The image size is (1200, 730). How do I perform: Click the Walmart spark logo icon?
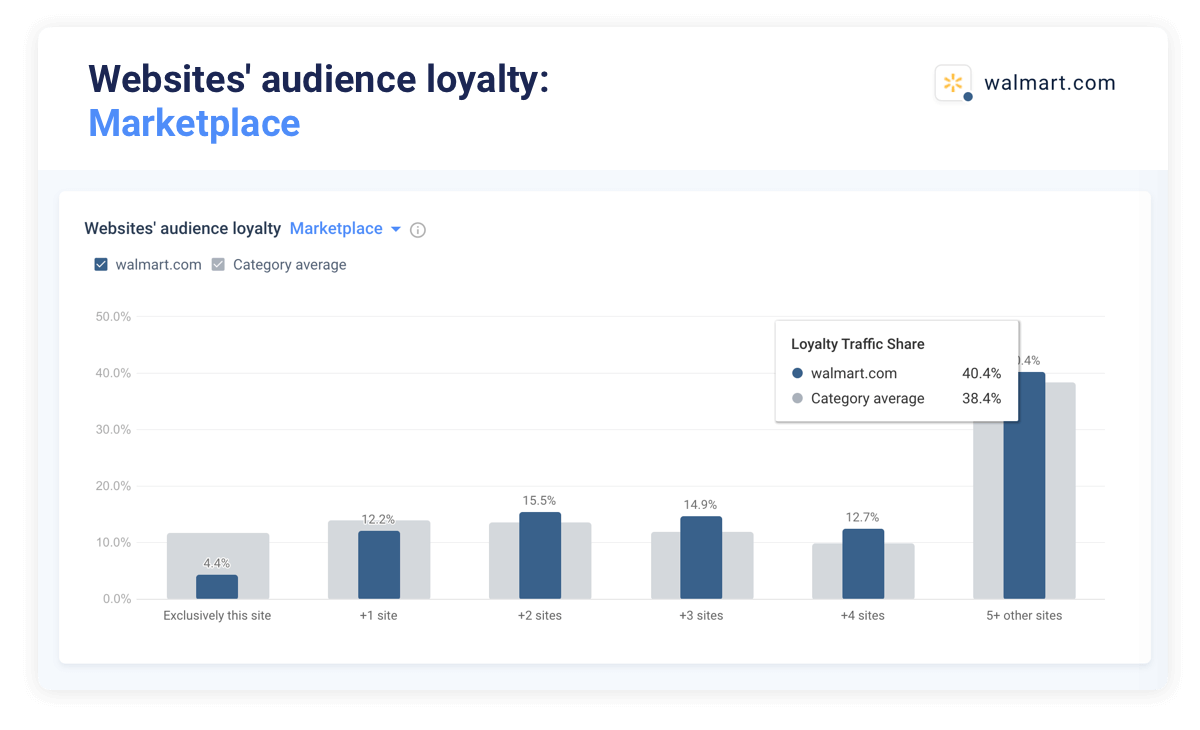953,83
